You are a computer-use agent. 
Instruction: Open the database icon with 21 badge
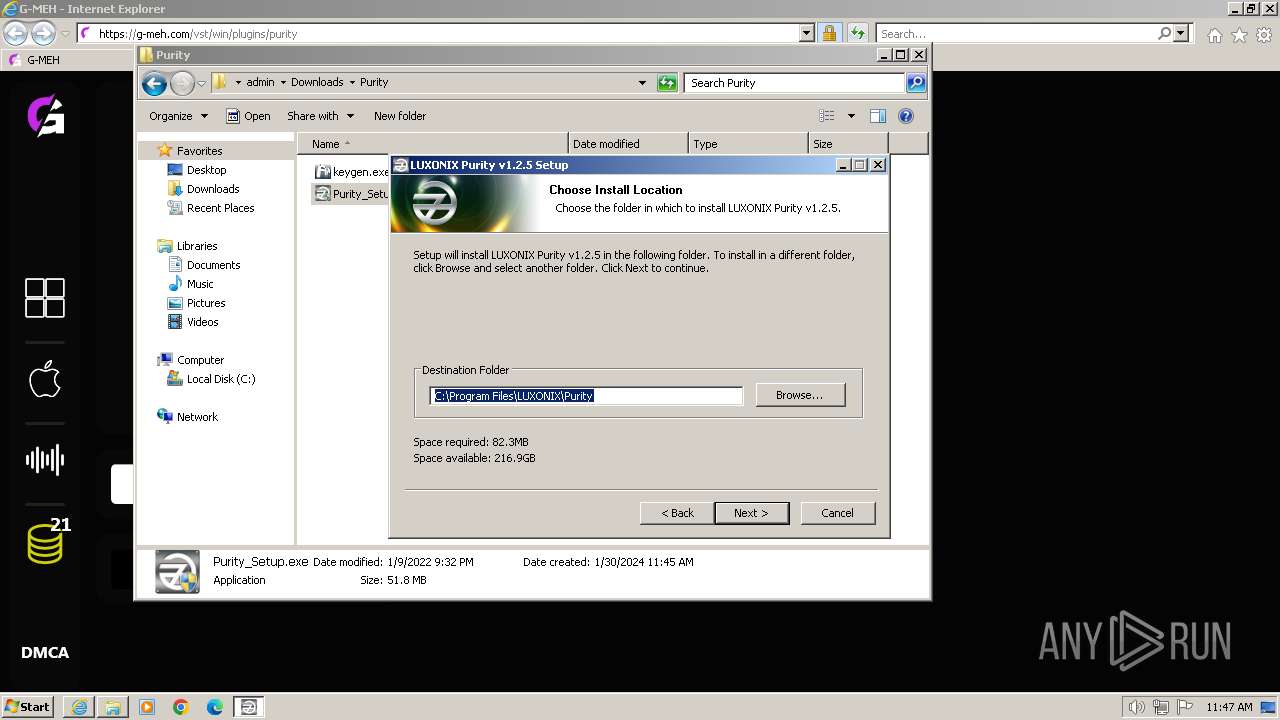point(46,541)
